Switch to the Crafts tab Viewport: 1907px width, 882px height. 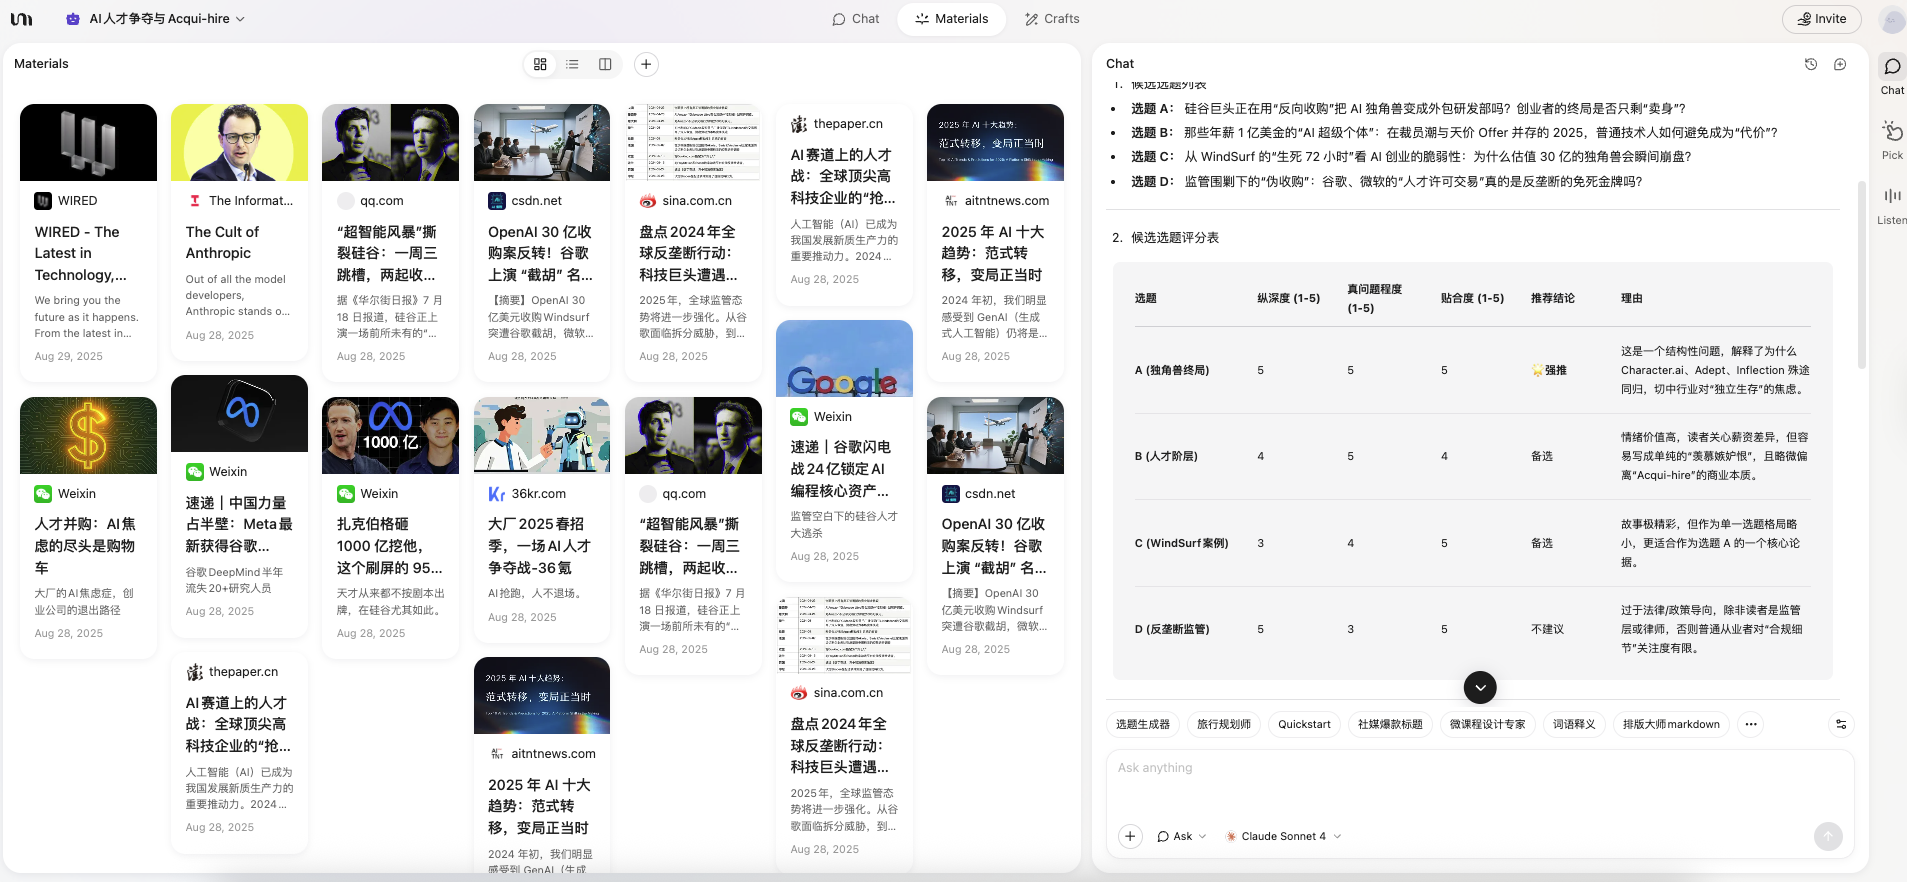click(x=1052, y=18)
